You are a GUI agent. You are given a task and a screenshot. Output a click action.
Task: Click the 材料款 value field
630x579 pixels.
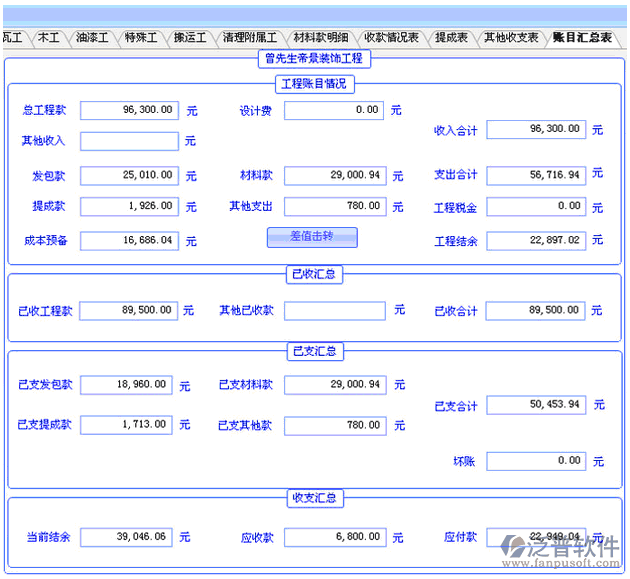[x=334, y=176]
